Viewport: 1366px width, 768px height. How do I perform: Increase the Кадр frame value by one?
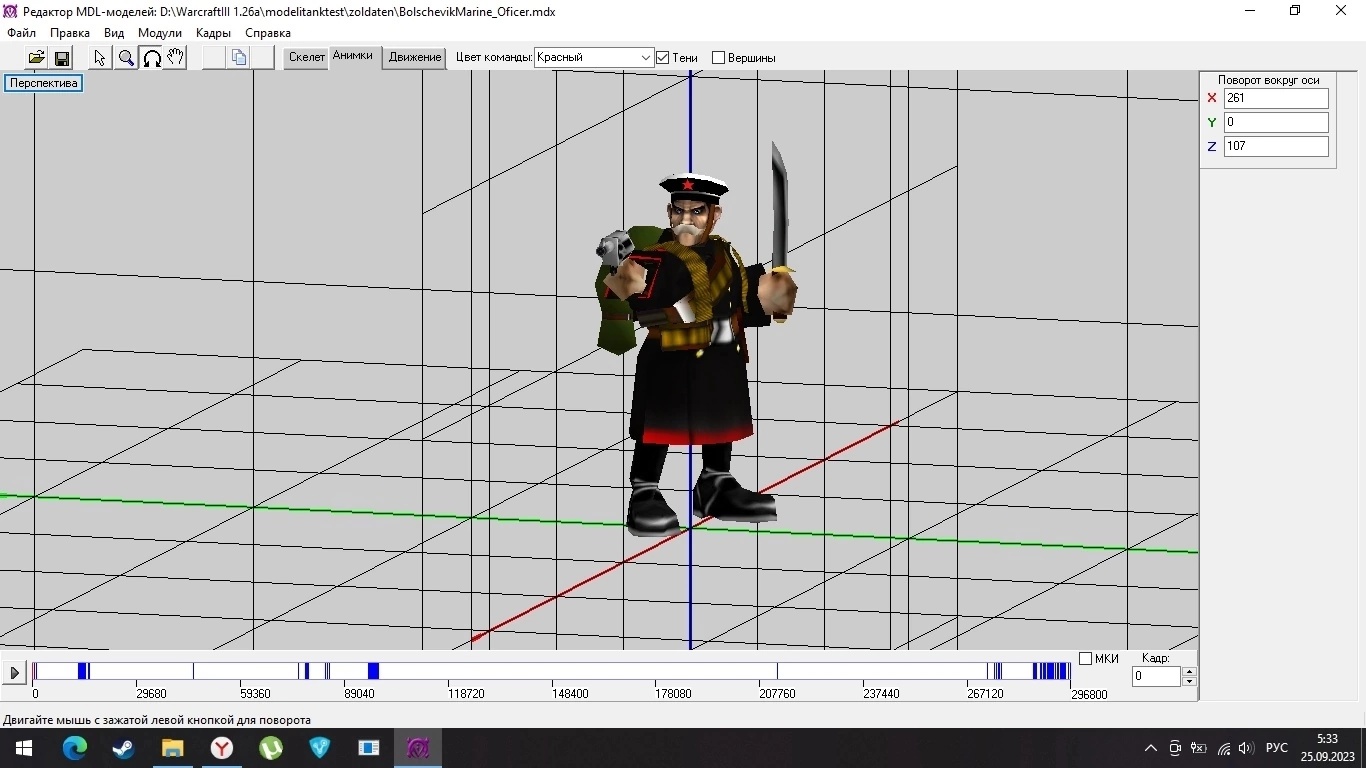1189,671
